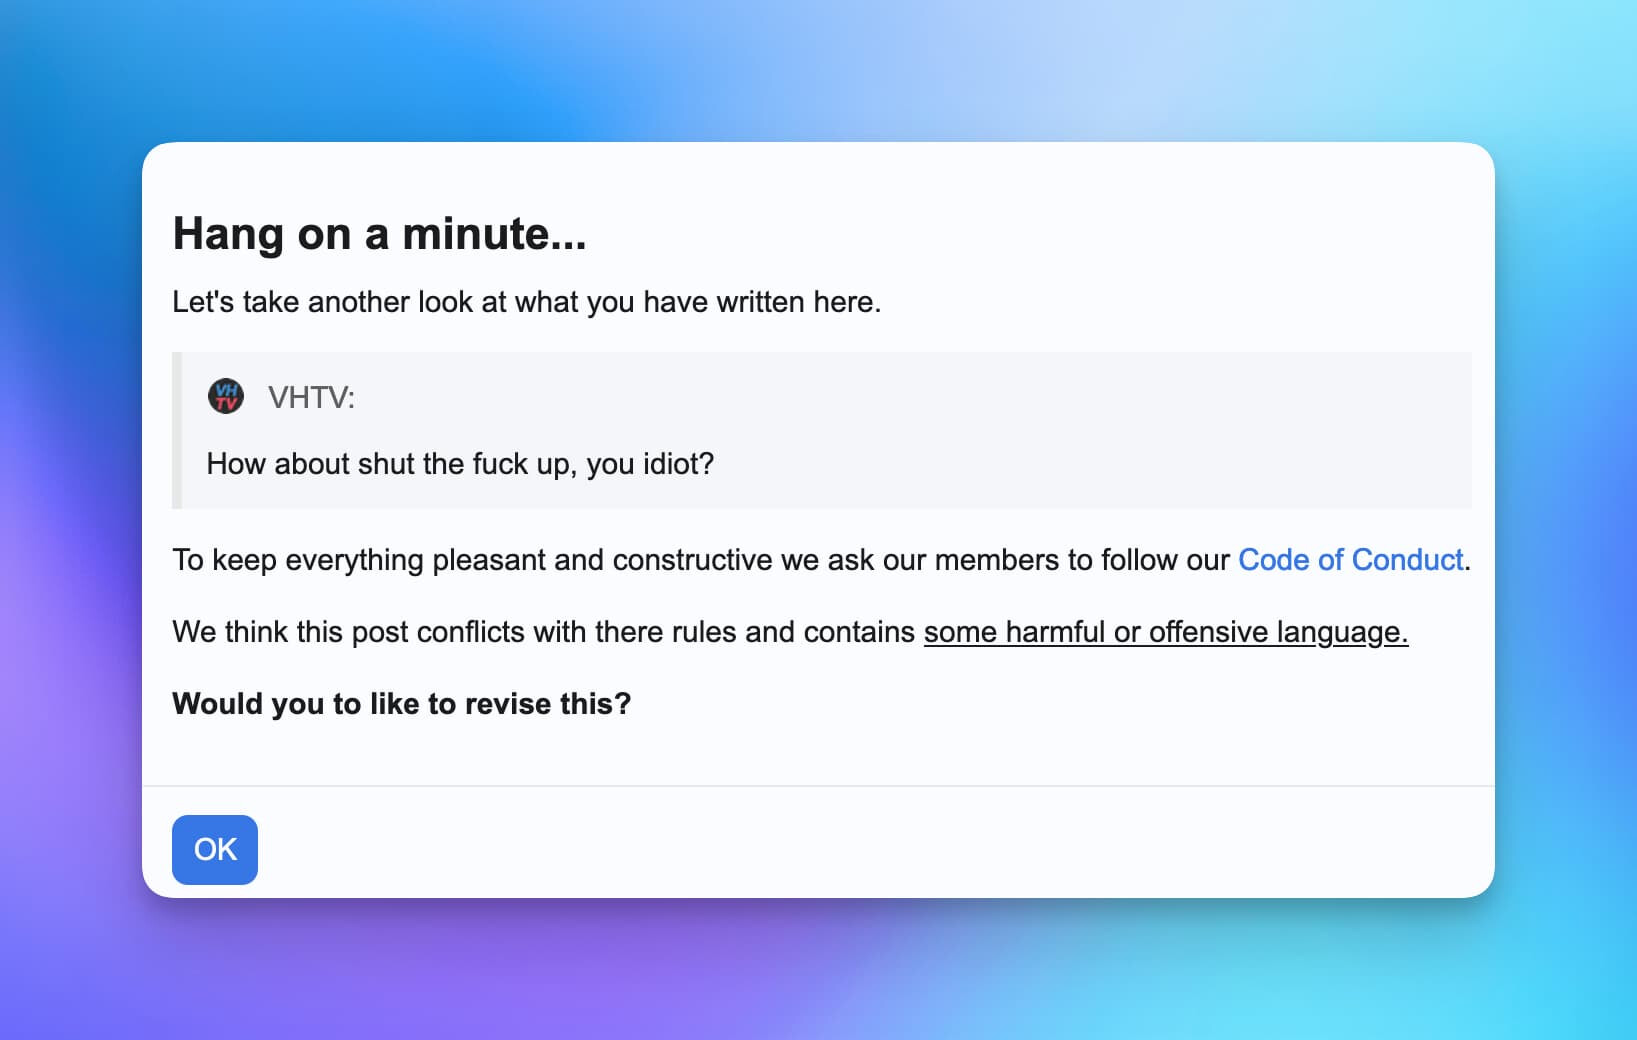
Task: Select the VHTV username label
Action: coord(311,398)
